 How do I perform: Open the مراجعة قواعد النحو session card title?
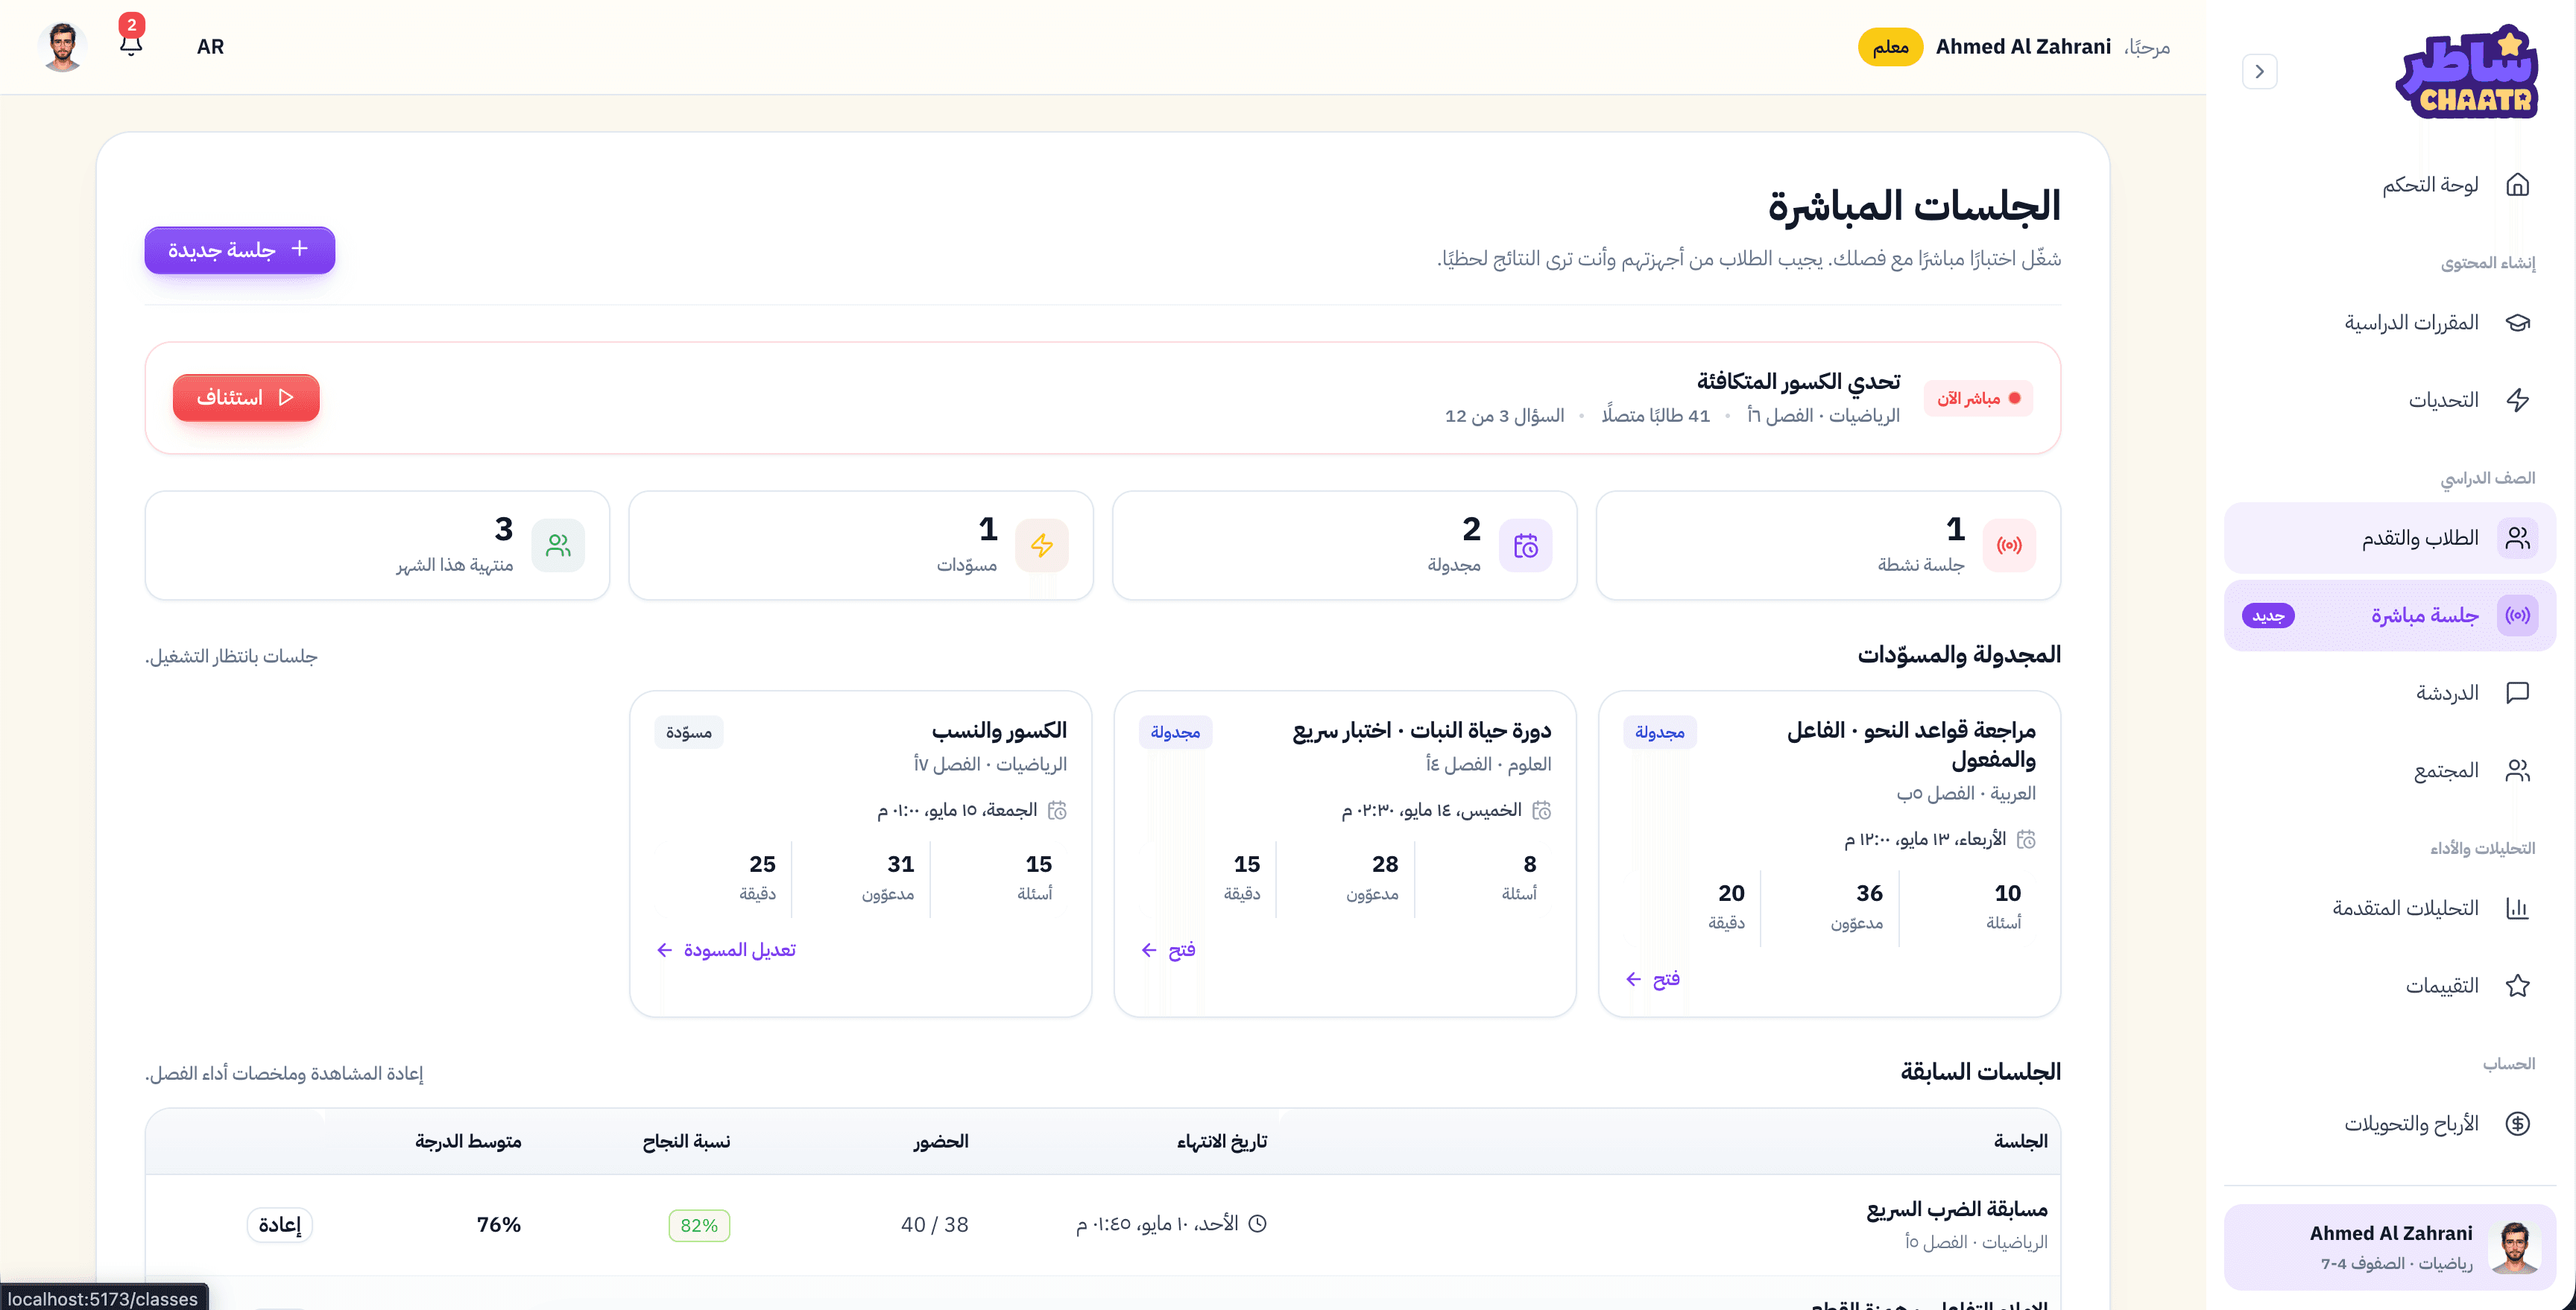point(1911,744)
